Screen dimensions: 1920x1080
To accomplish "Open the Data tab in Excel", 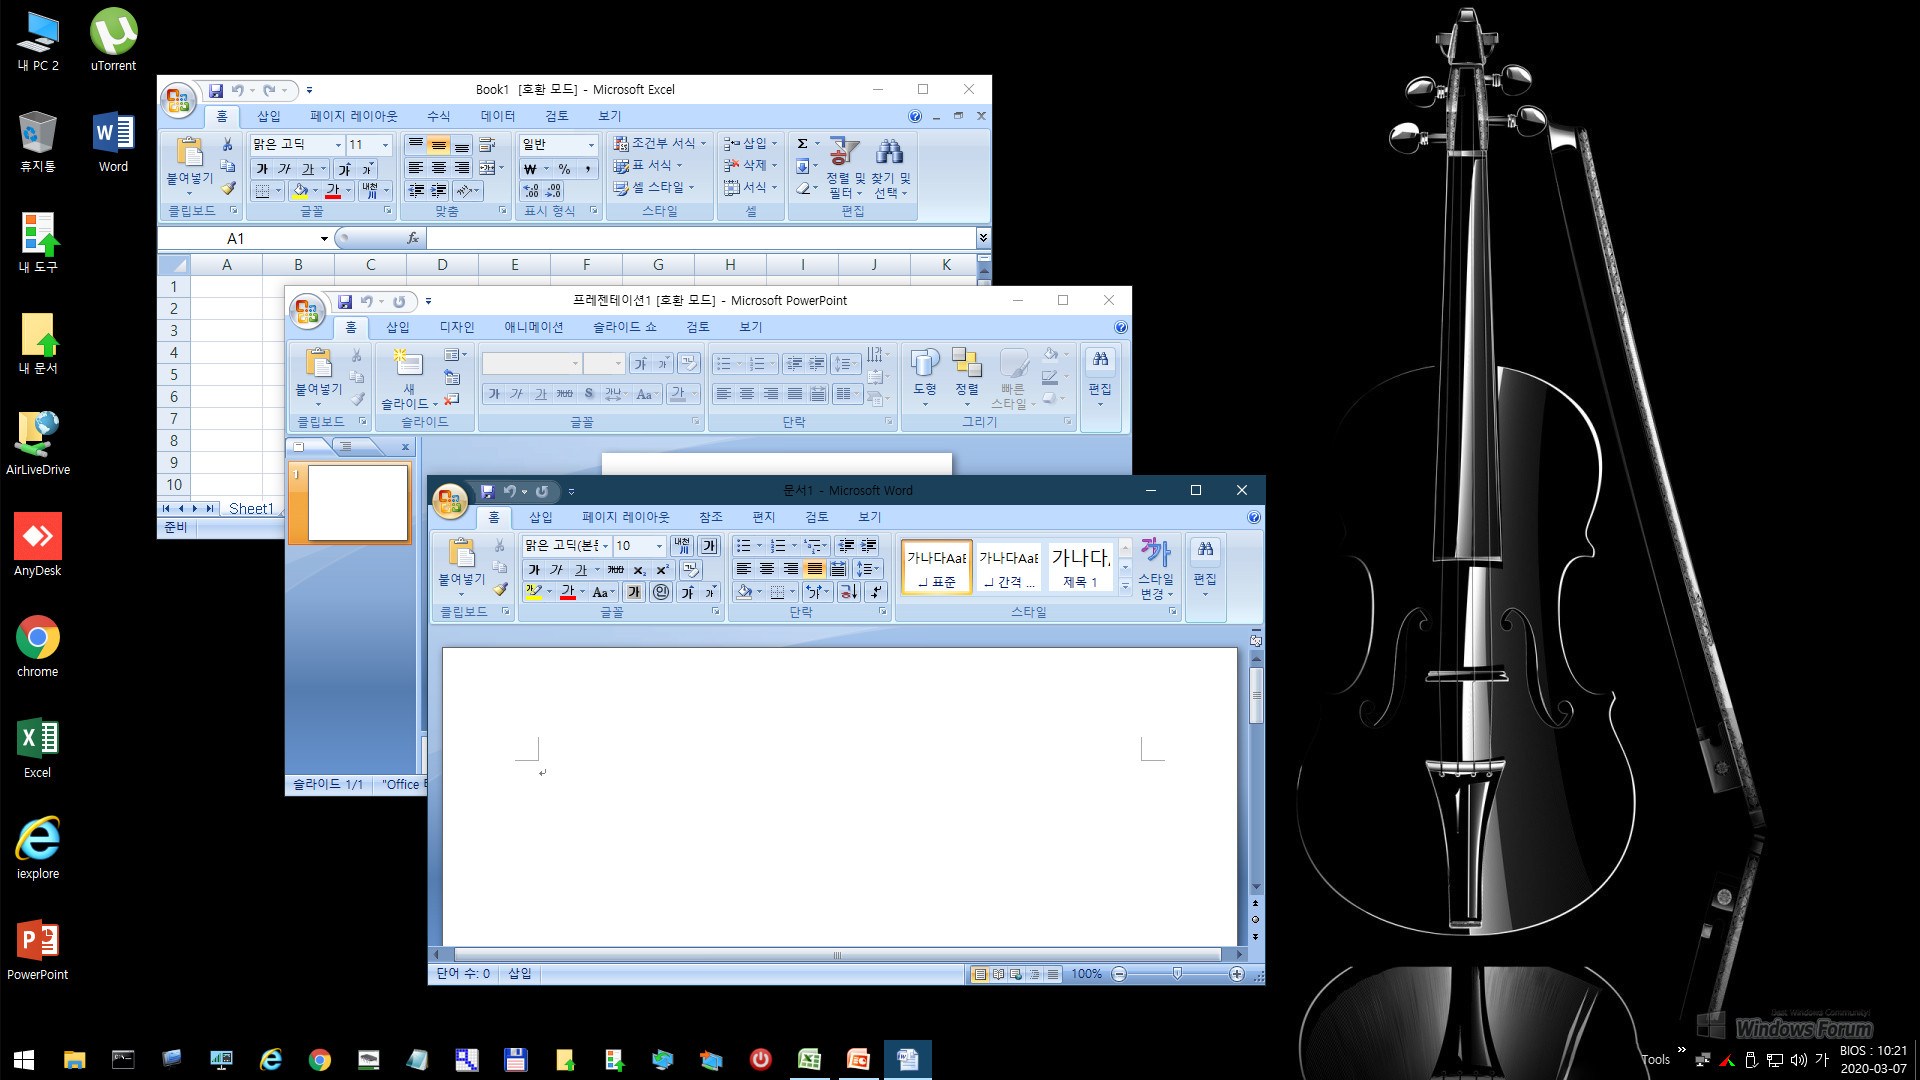I will point(497,116).
